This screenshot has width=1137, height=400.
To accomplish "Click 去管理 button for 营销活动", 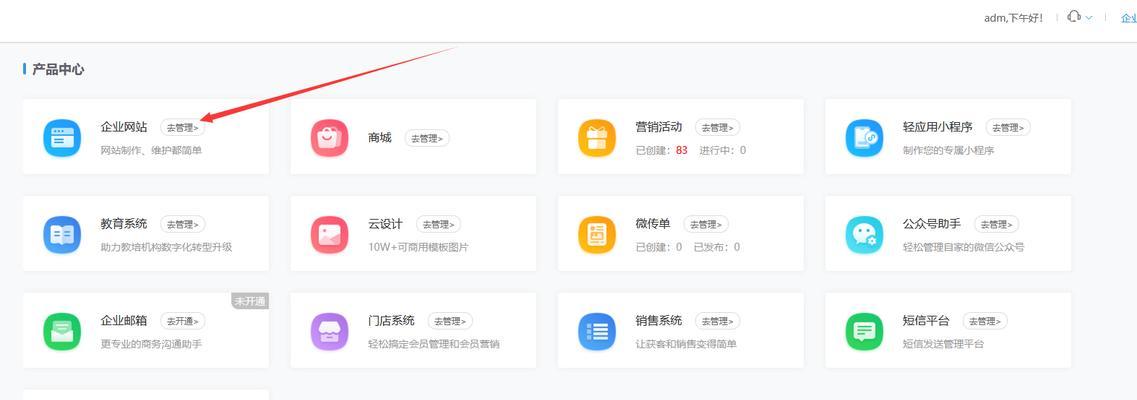I will [x=718, y=128].
